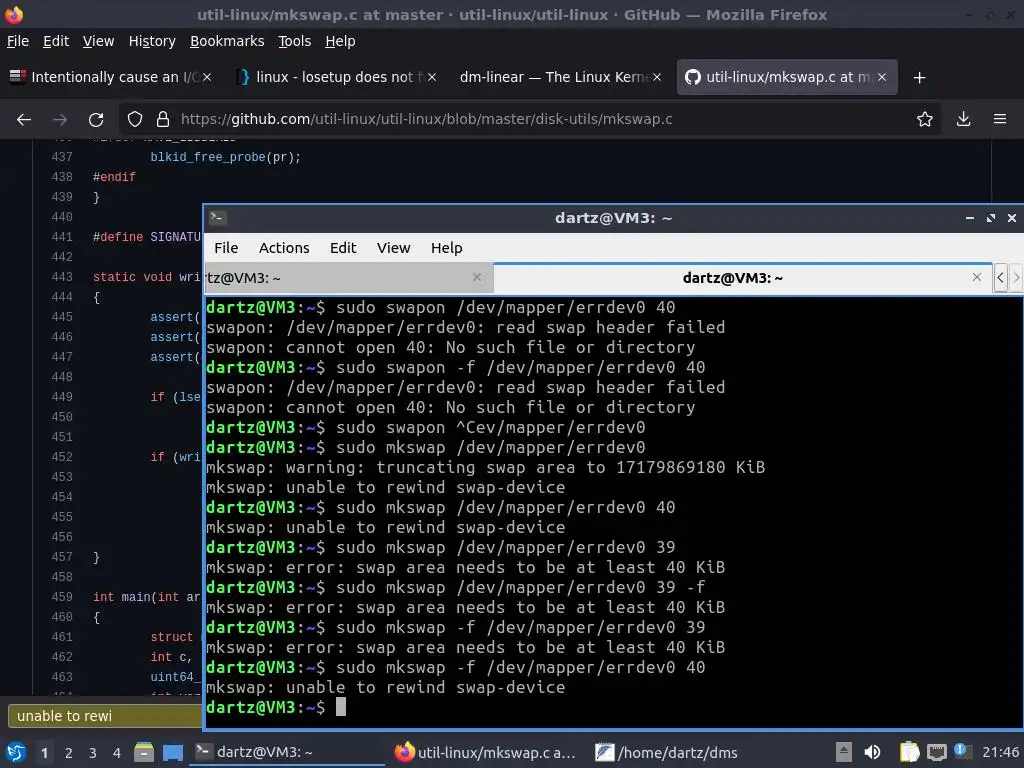Click line number 459 in GitHub code
Image resolution: width=1024 pixels, height=768 pixels.
coord(62,597)
